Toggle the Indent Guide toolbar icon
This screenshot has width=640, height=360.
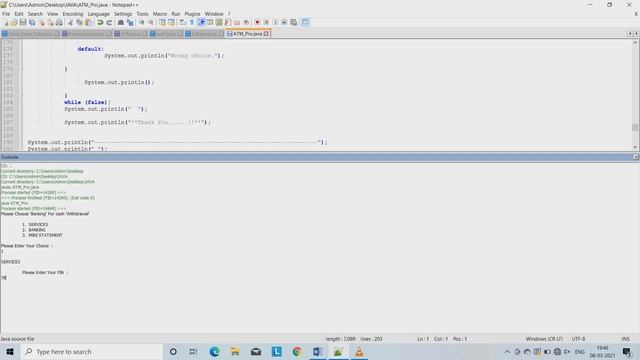(x=201, y=22)
